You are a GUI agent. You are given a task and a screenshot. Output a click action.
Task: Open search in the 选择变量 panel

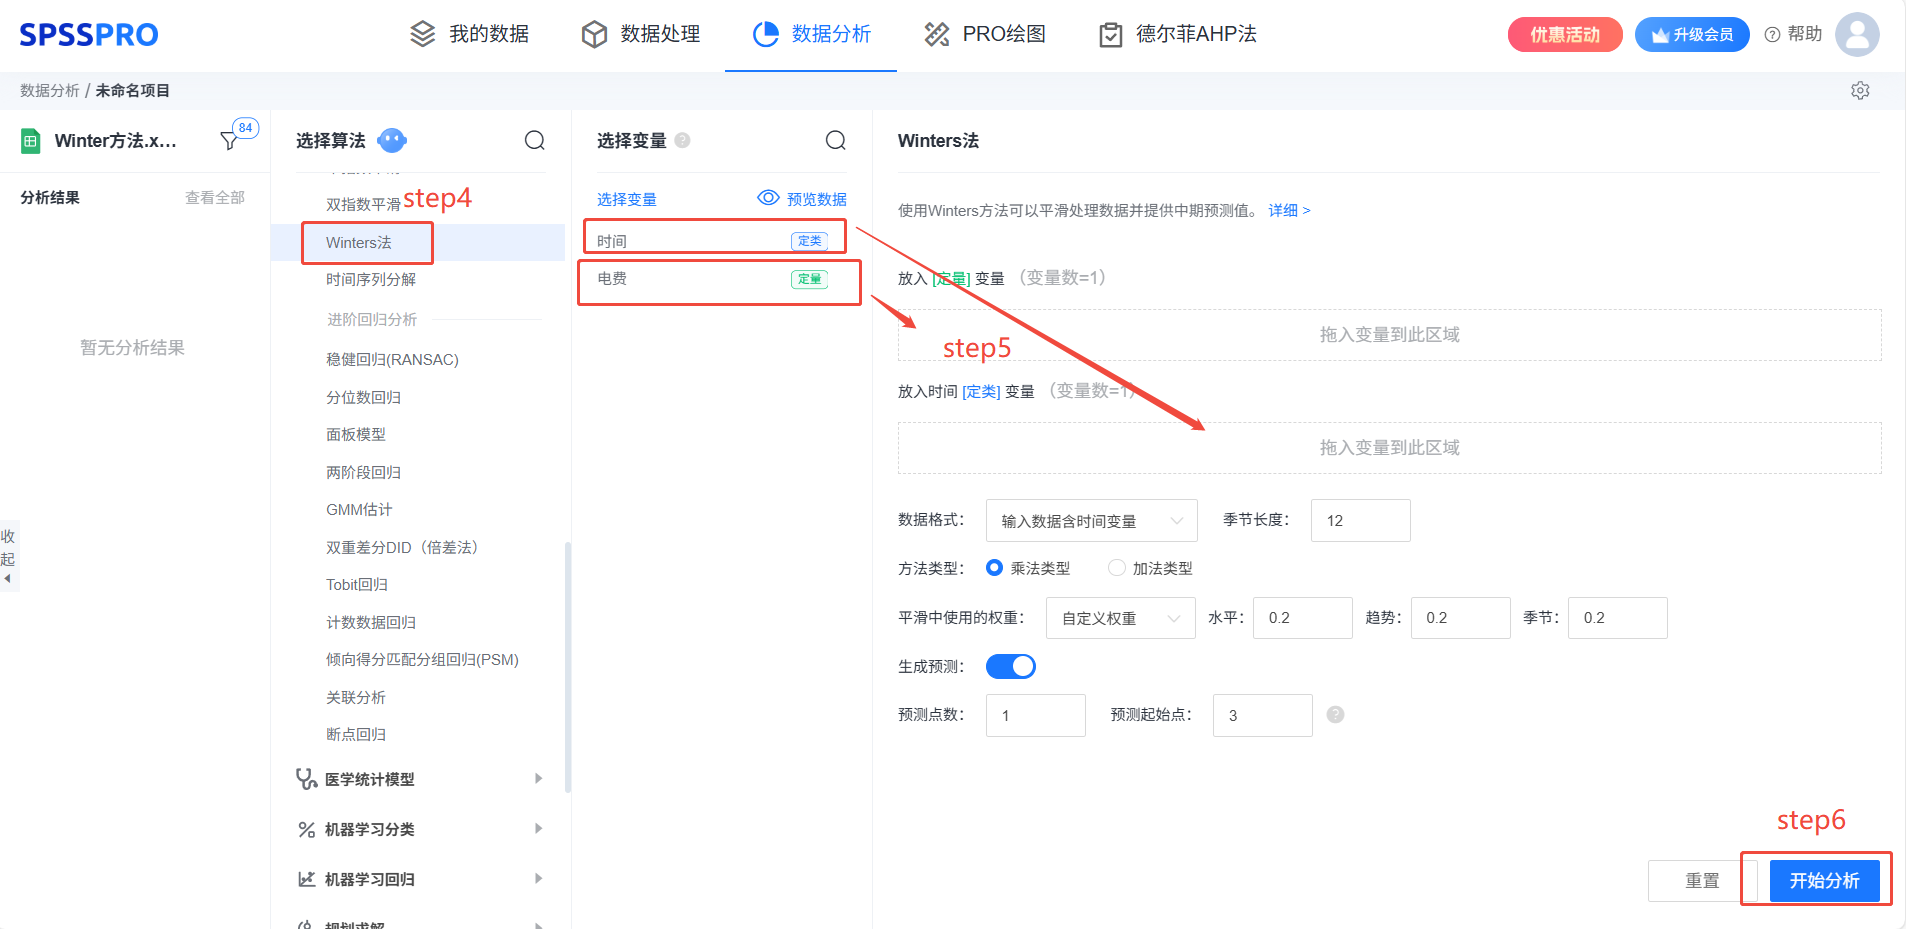pyautogui.click(x=836, y=141)
